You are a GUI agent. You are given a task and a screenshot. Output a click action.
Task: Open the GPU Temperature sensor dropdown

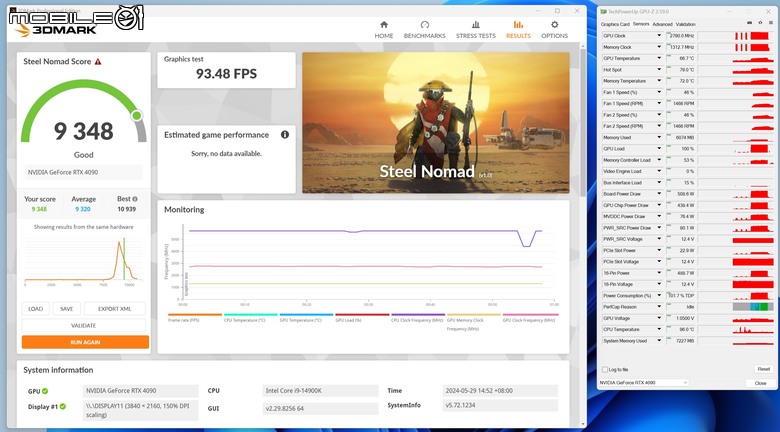[659, 58]
